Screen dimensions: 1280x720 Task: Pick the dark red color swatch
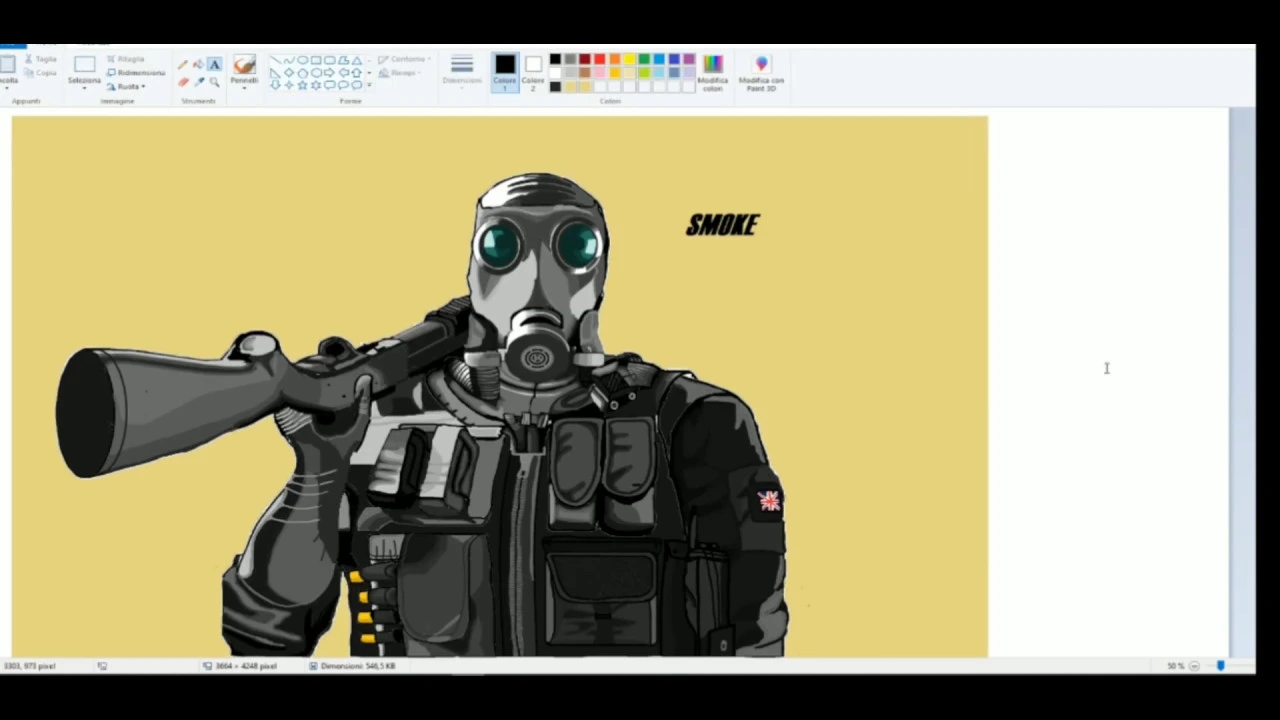coord(585,59)
